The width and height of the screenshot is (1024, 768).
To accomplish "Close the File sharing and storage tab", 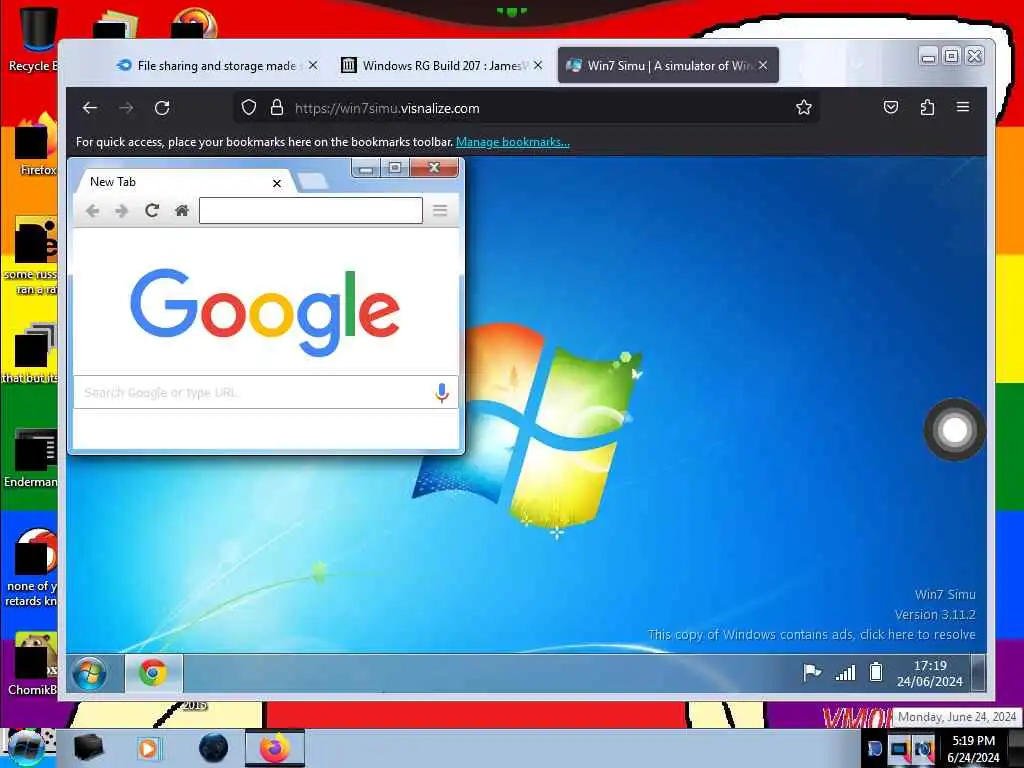I will [313, 65].
